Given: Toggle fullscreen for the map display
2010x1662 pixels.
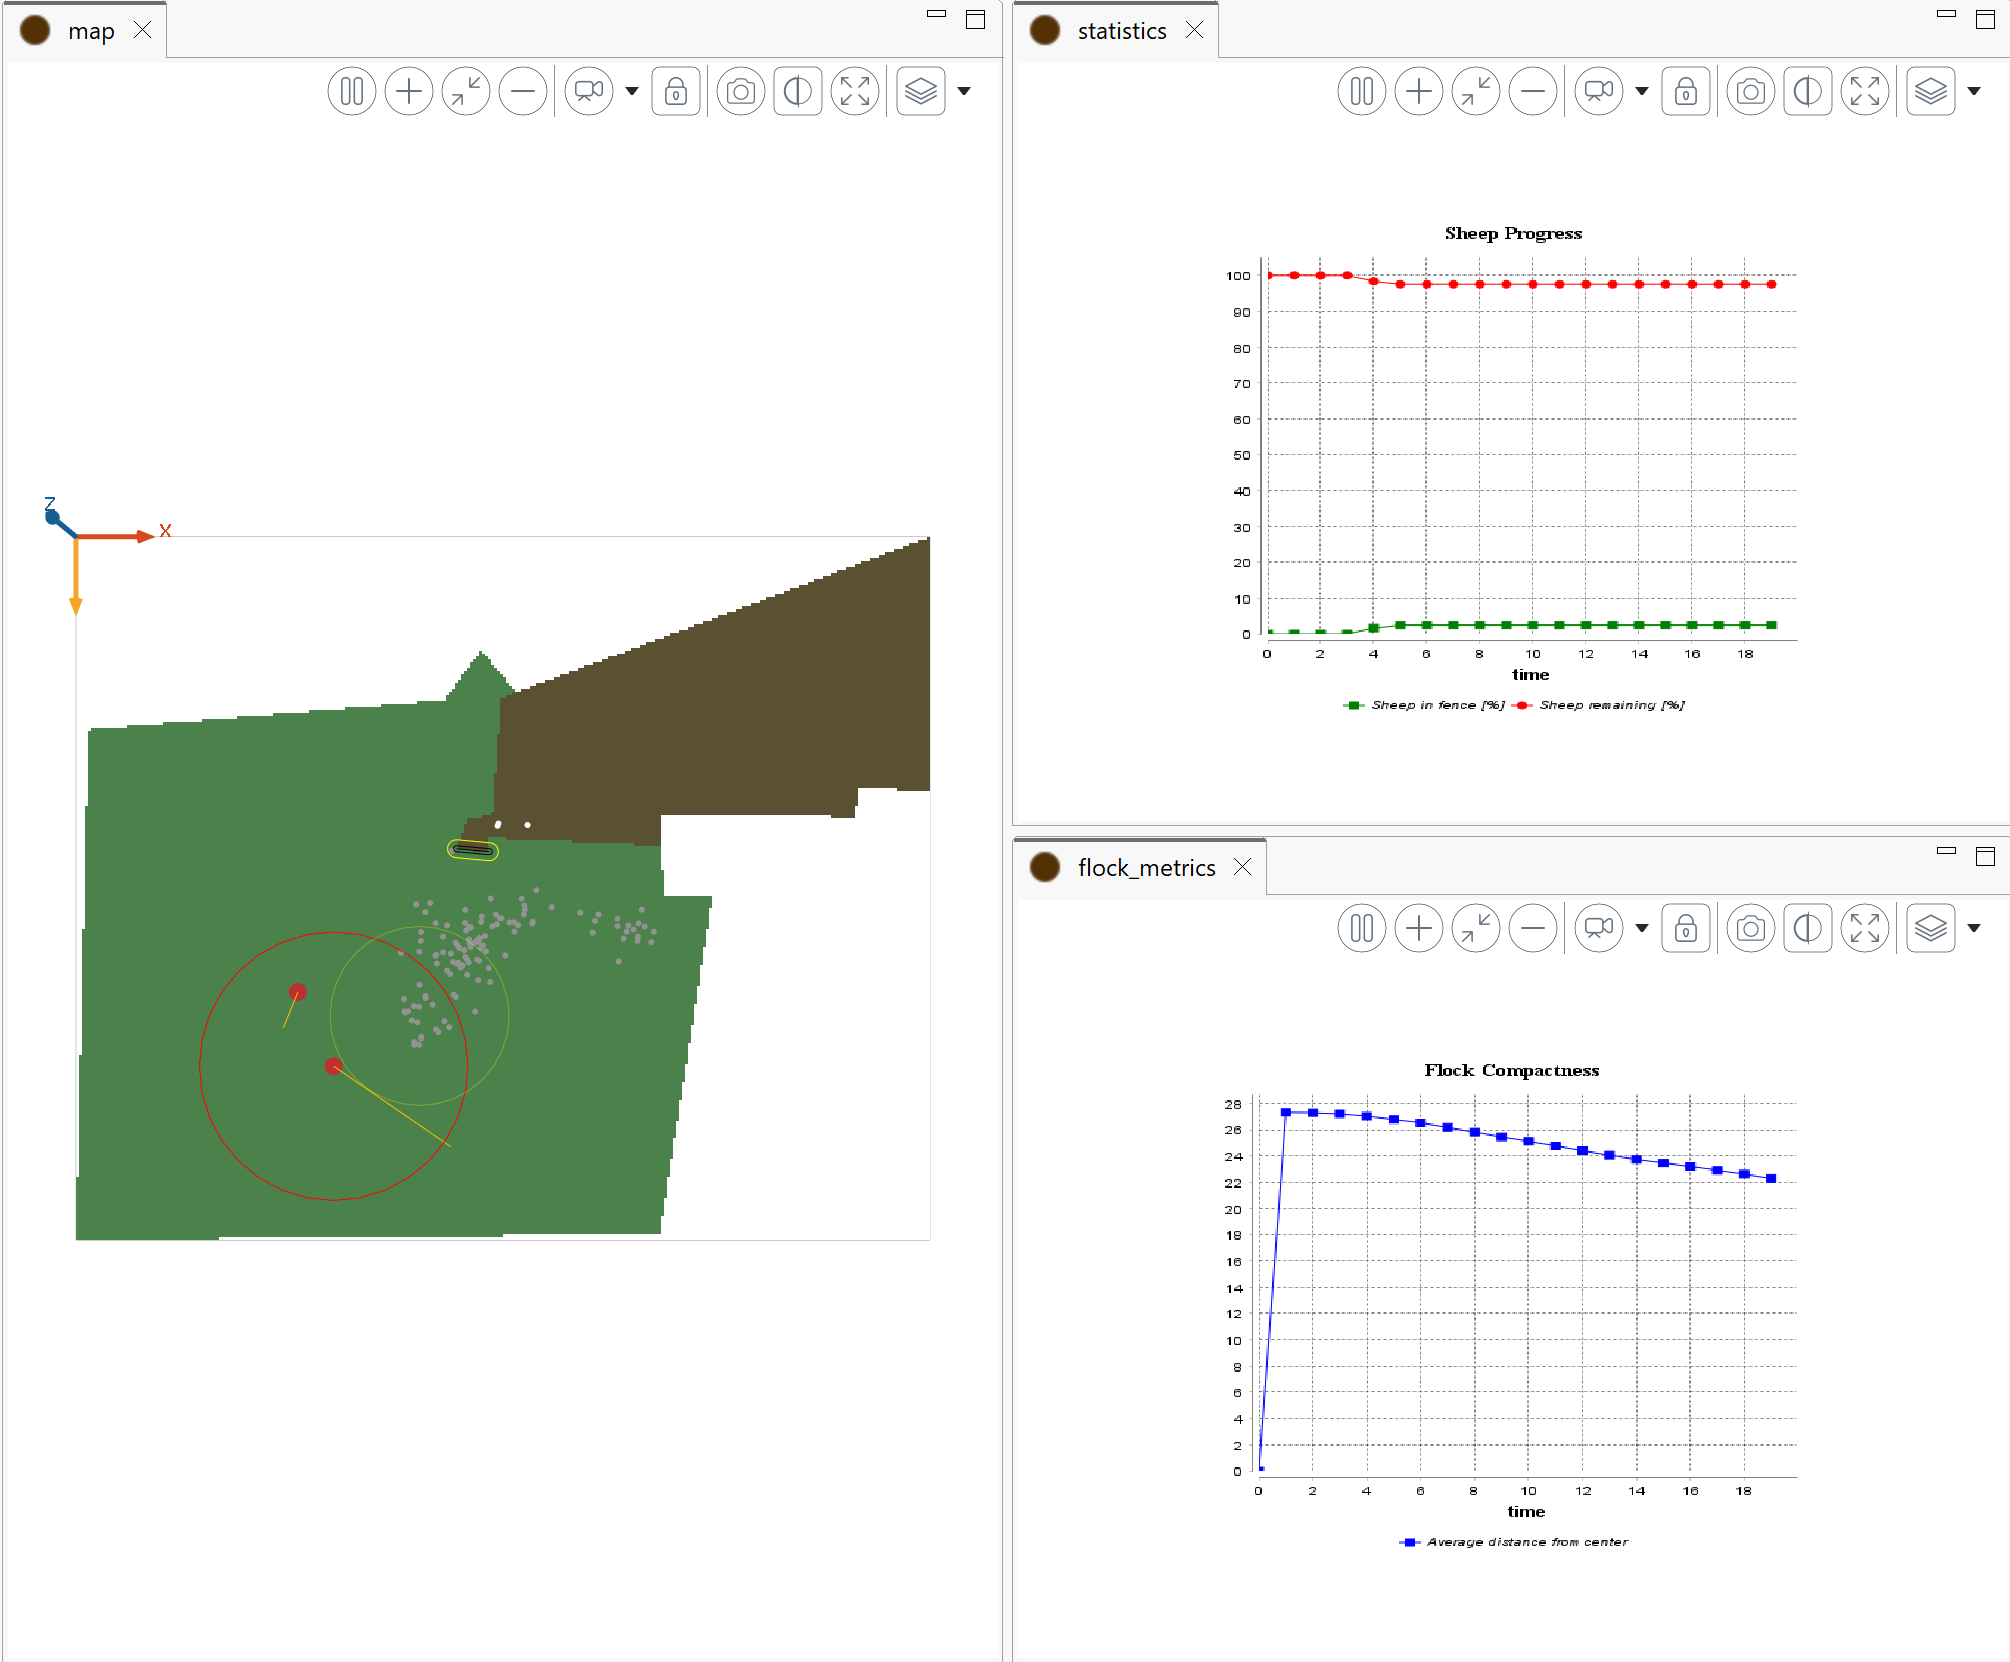Looking at the screenshot, I should click(855, 92).
